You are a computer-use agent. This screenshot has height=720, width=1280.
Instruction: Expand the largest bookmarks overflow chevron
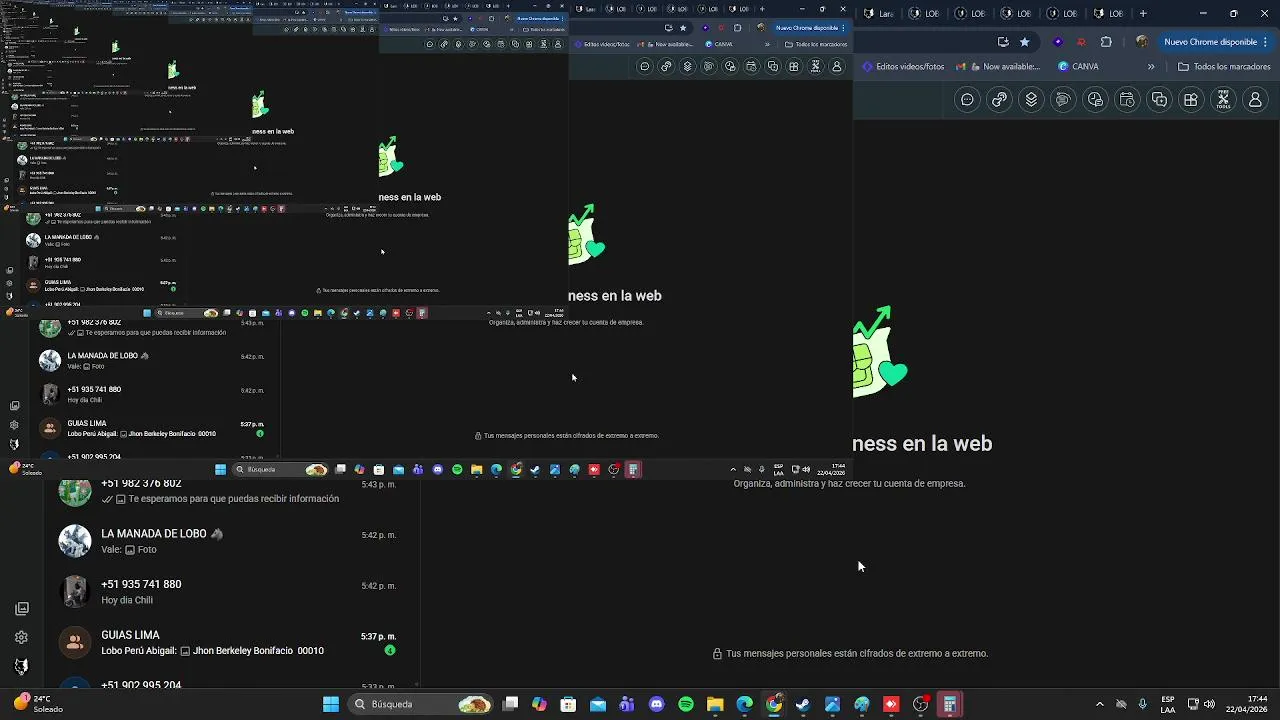[x=1151, y=67]
